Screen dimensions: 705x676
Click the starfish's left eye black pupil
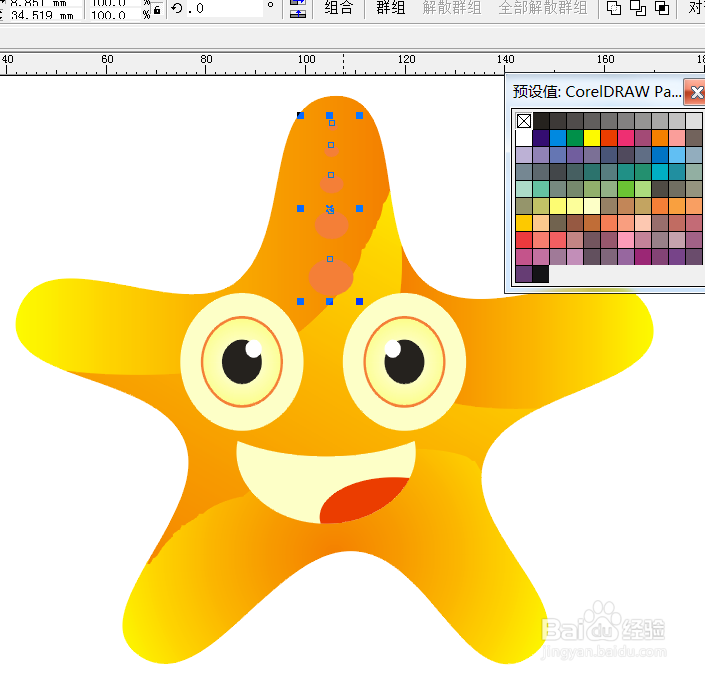click(242, 362)
